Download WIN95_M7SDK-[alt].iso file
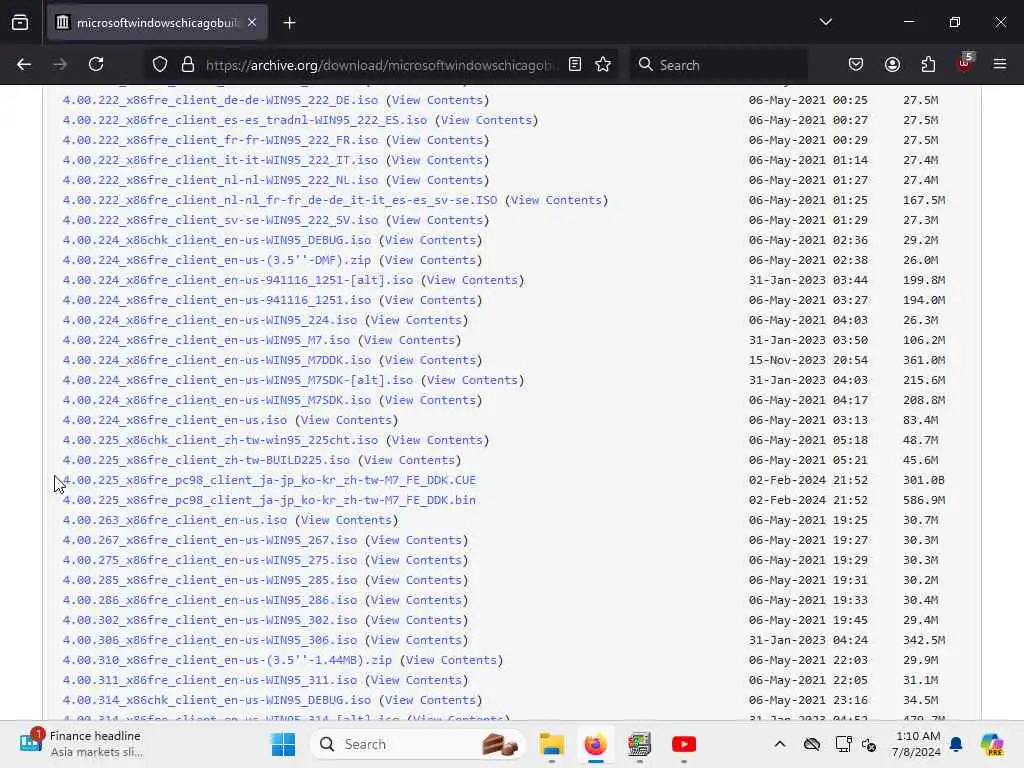This screenshot has width=1024, height=768. click(x=238, y=380)
